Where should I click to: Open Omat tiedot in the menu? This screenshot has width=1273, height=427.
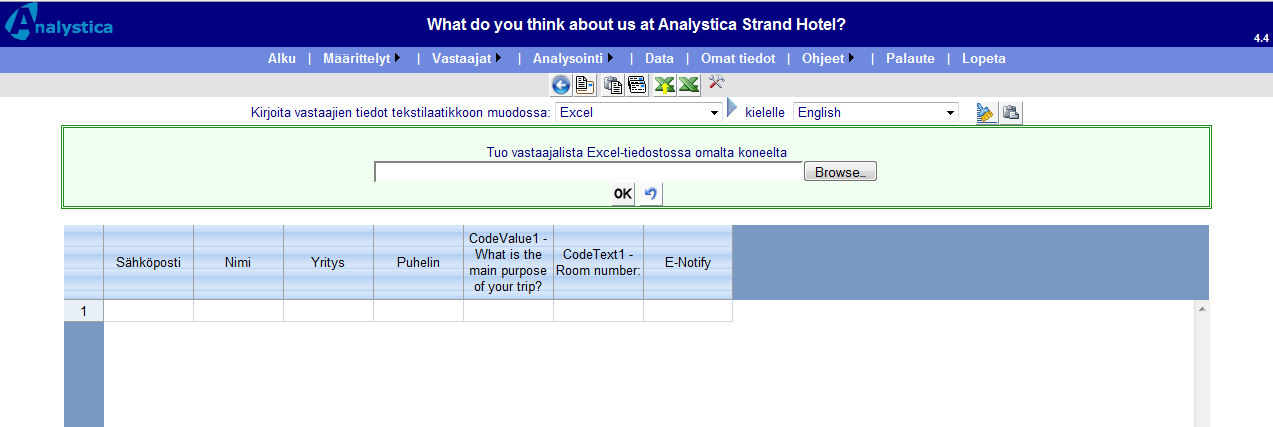(738, 58)
